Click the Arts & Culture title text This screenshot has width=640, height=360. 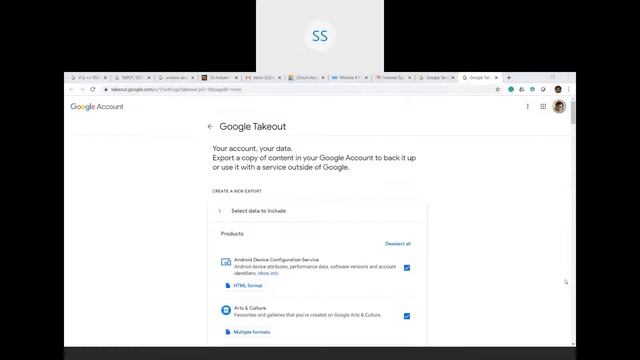pos(250,308)
